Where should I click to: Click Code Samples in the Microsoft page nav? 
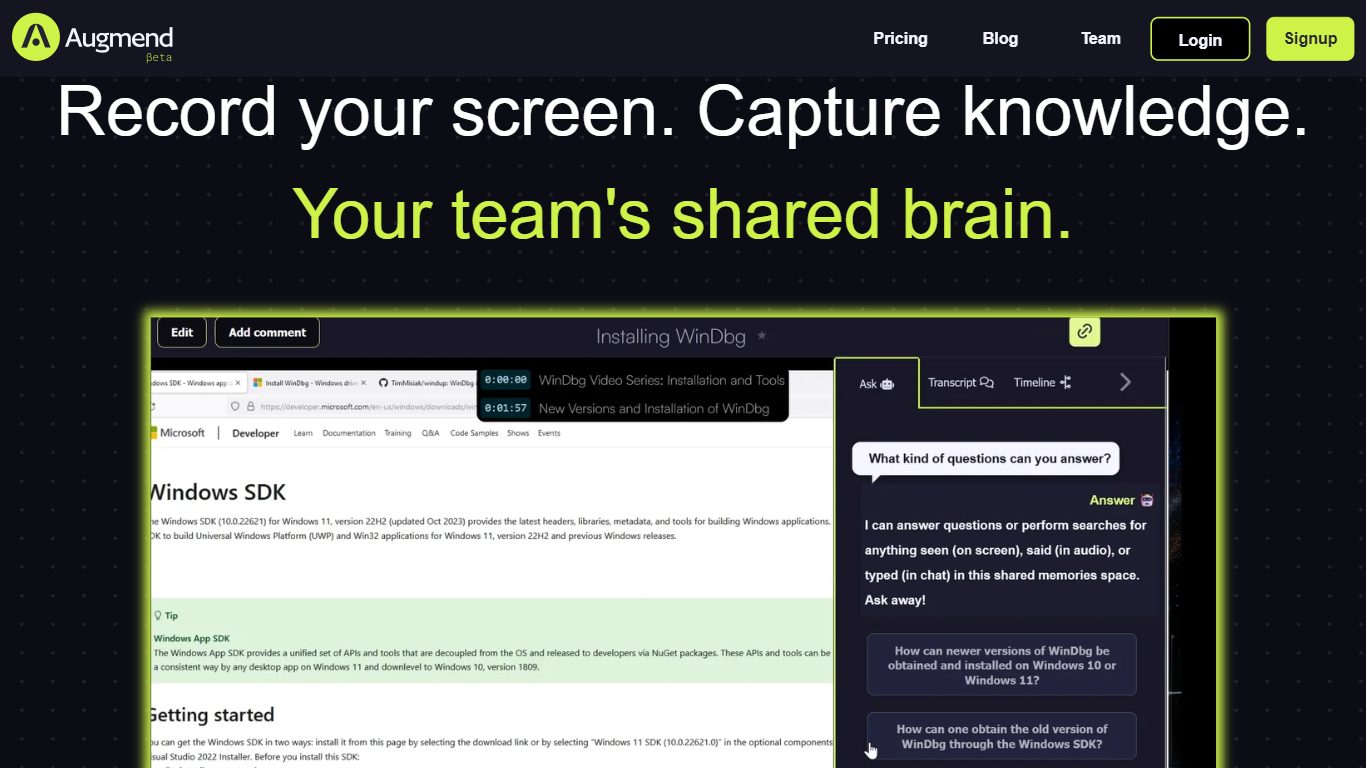474,433
